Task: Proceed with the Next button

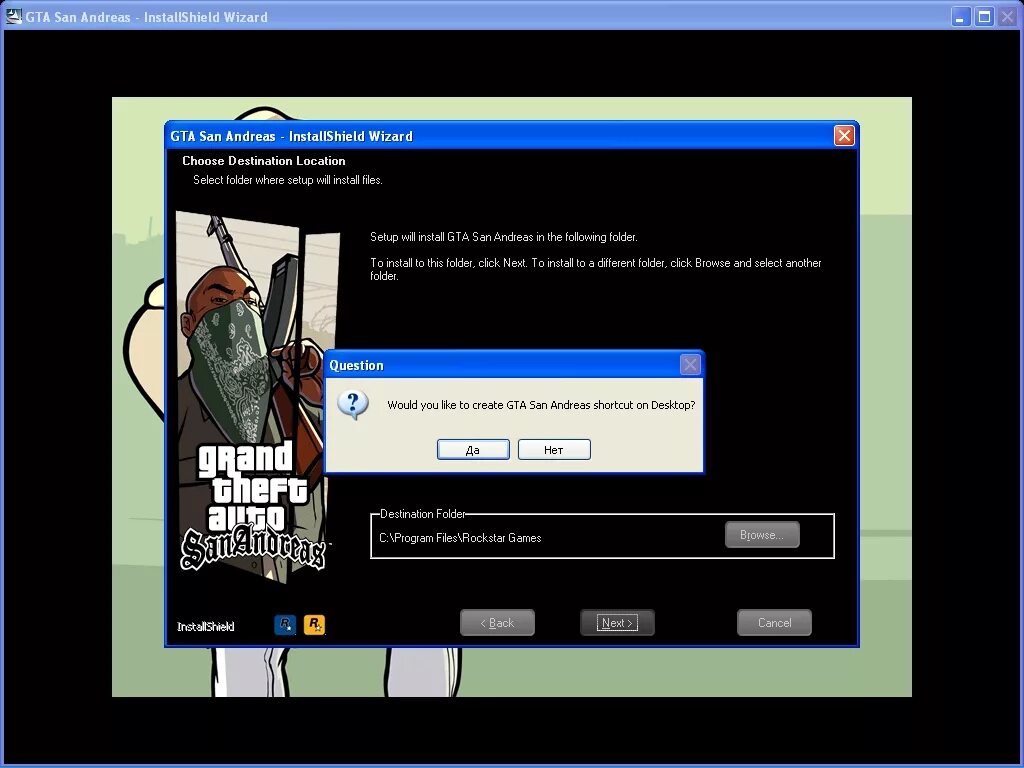Action: click(x=617, y=622)
